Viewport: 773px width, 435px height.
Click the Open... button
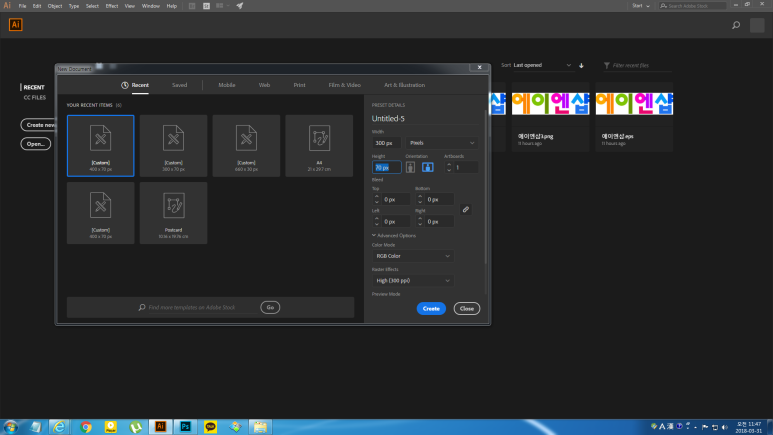(35, 144)
